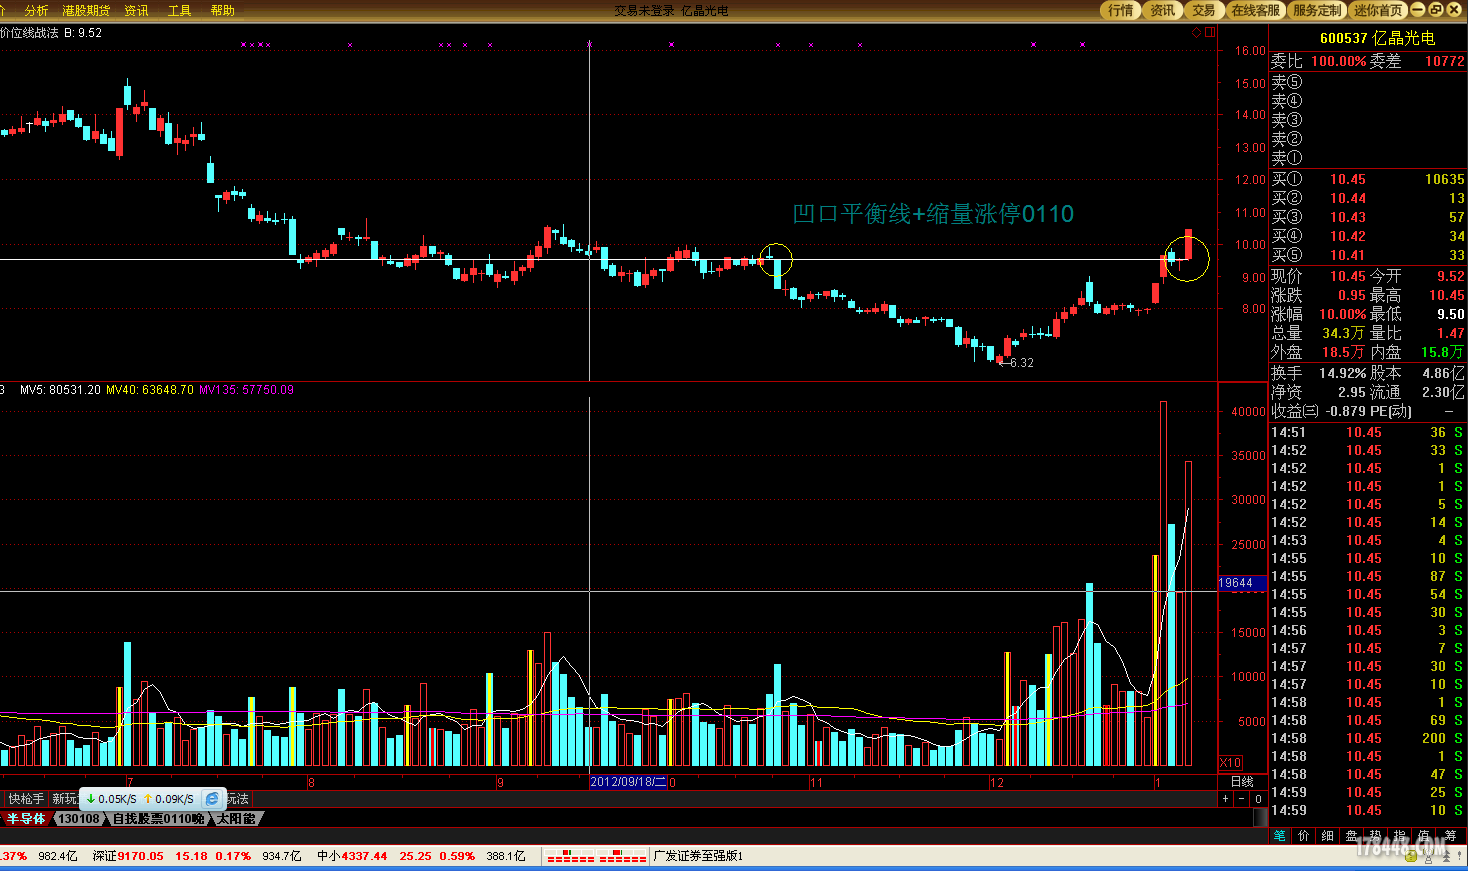Select the 半导体 sector tab

coord(26,819)
